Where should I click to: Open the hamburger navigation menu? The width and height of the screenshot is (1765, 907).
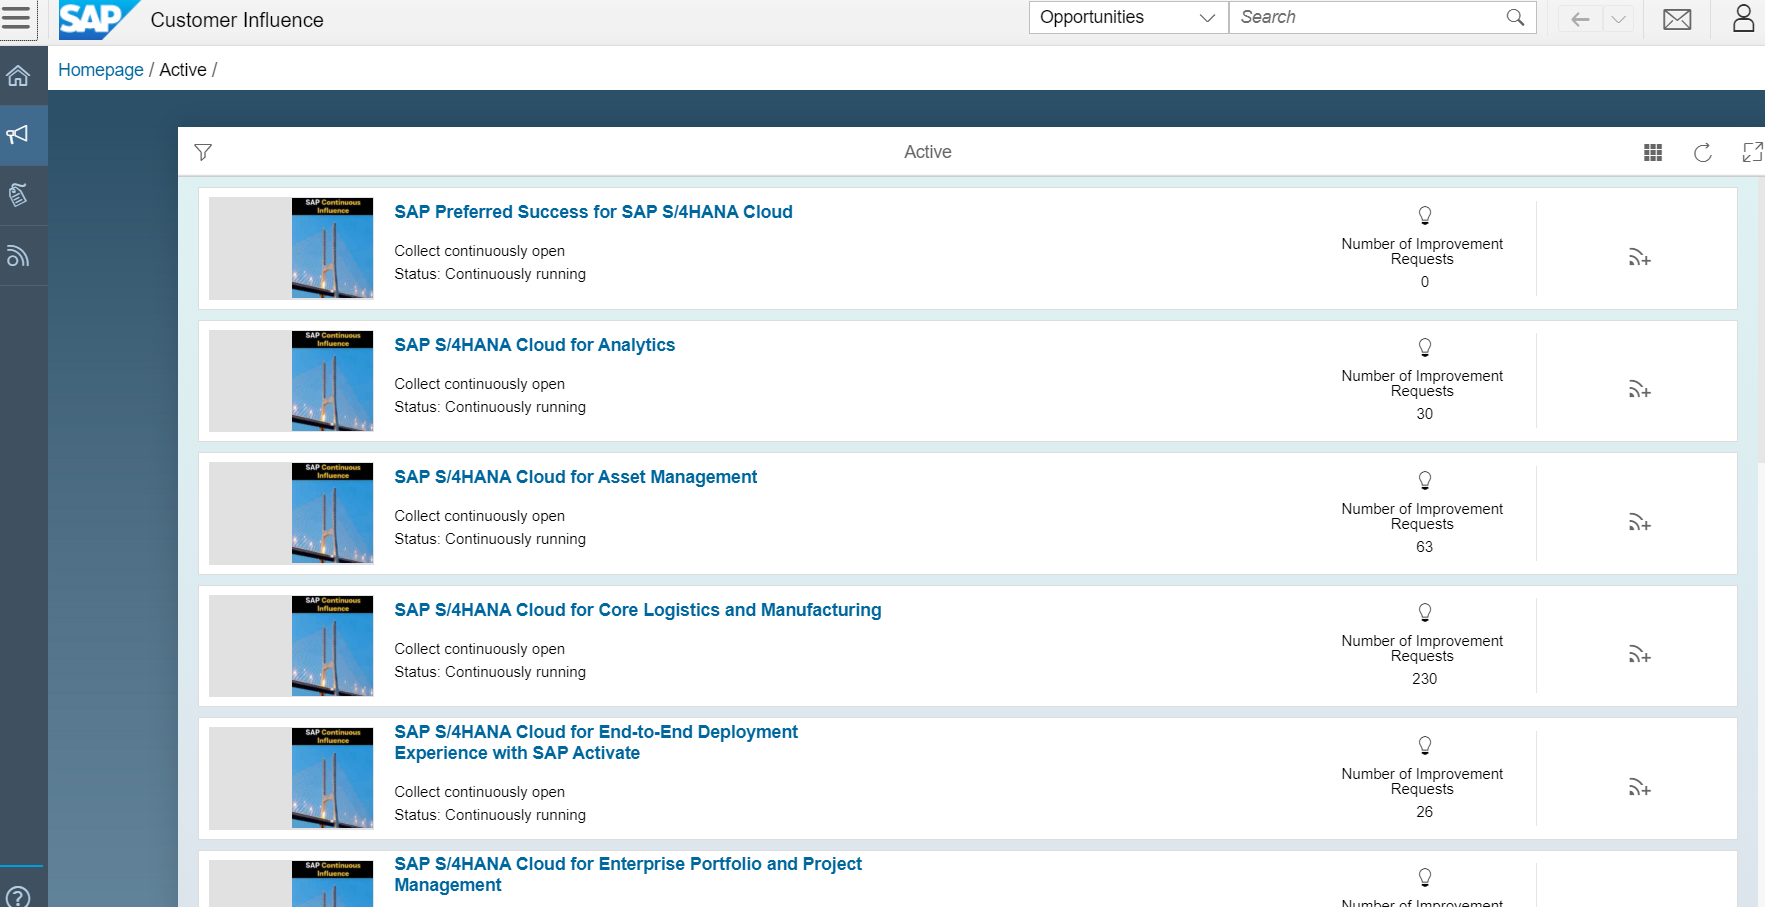point(15,18)
